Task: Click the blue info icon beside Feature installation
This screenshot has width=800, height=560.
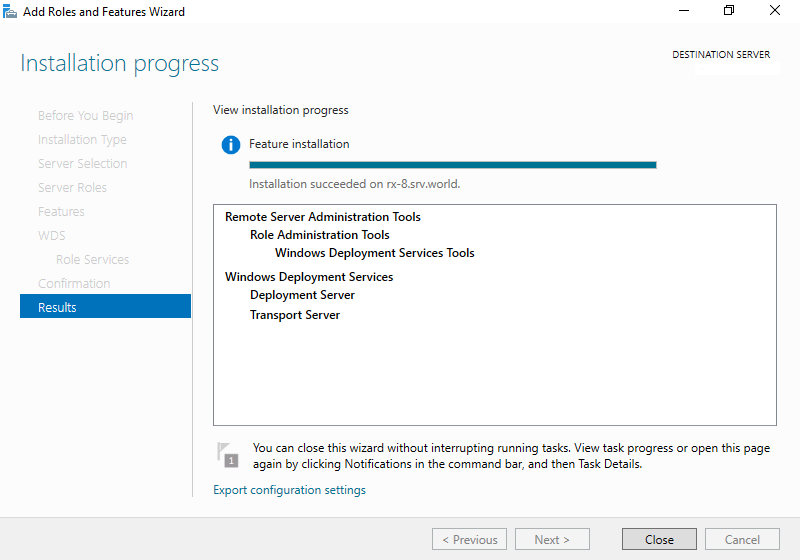Action: (231, 145)
